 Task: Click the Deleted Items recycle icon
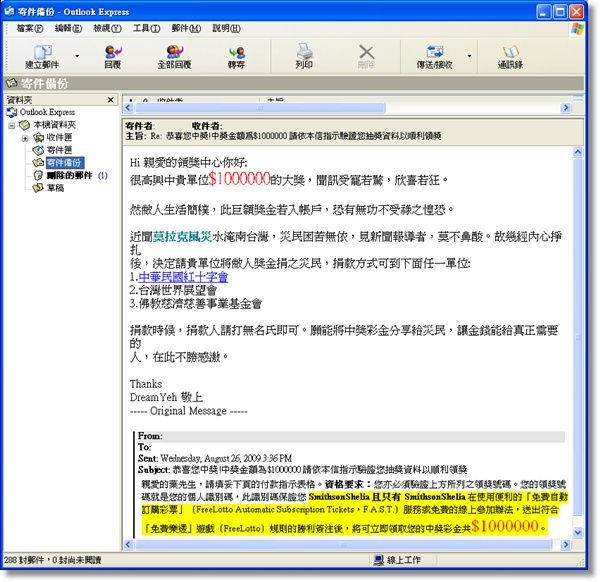(x=38, y=175)
